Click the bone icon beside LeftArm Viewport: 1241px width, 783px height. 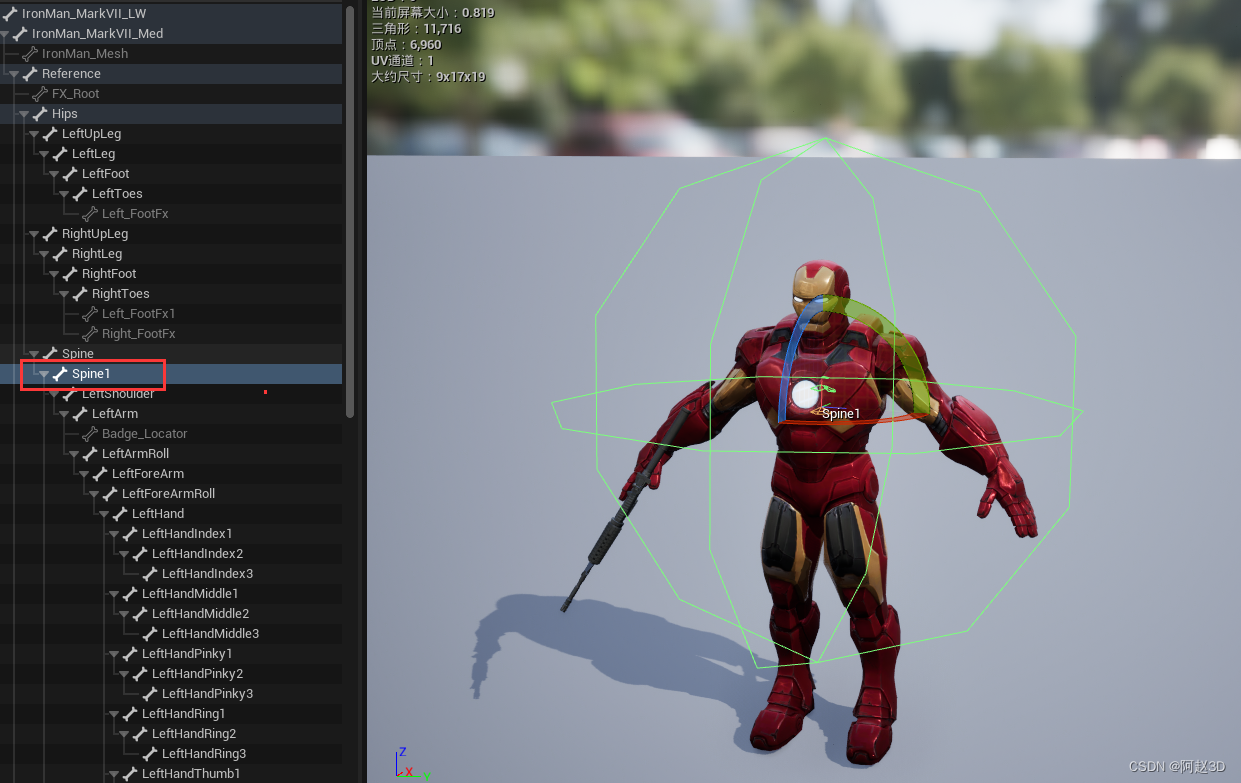point(80,414)
